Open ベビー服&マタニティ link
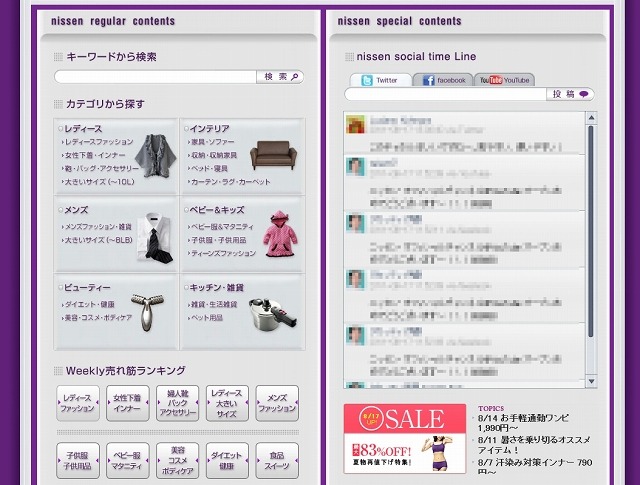Image resolution: width=640 pixels, height=485 pixels. click(222, 227)
